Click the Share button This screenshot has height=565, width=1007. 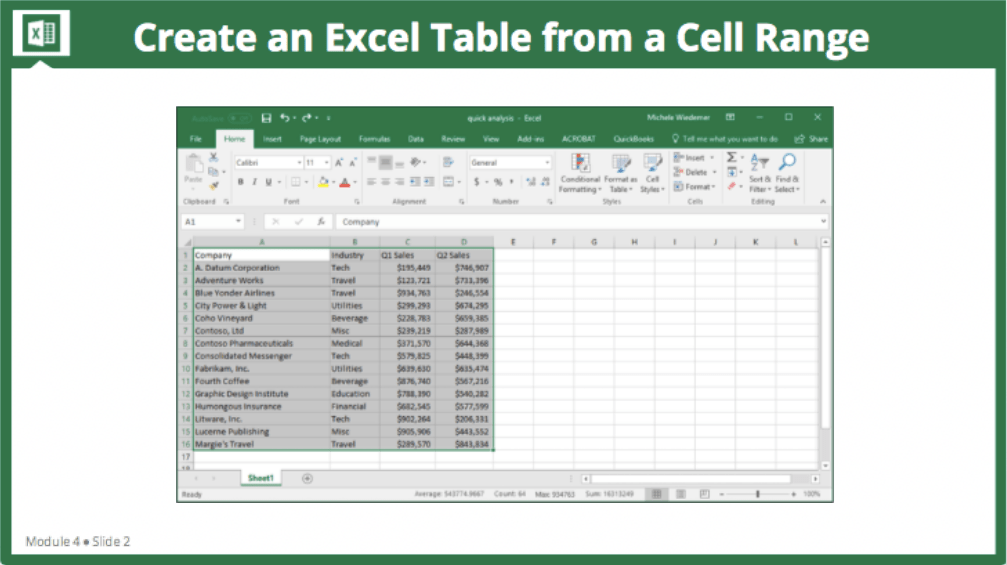point(812,139)
